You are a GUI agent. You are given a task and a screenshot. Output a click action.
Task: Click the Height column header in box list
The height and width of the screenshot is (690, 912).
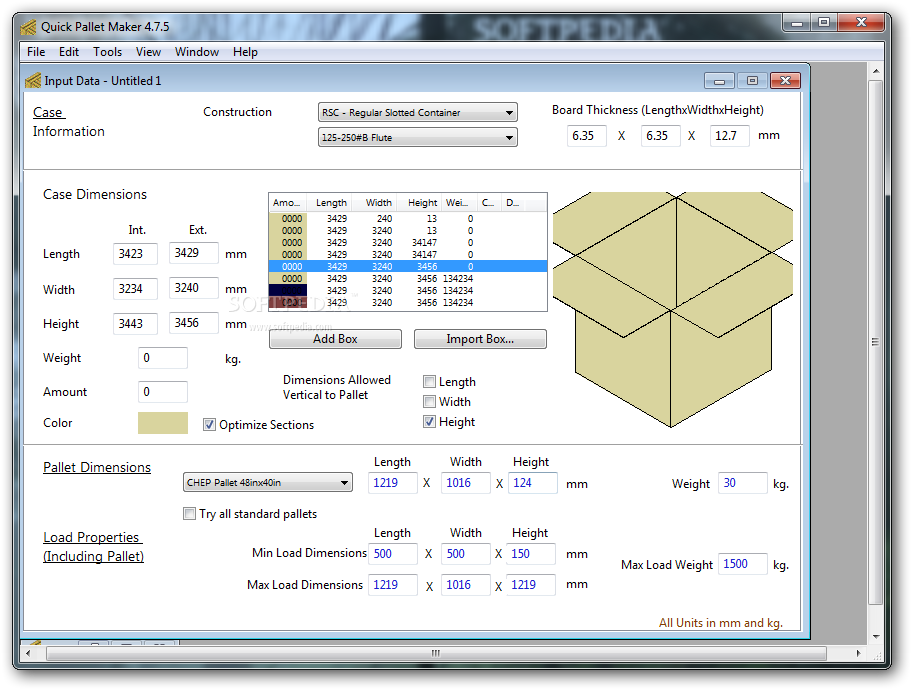[419, 202]
